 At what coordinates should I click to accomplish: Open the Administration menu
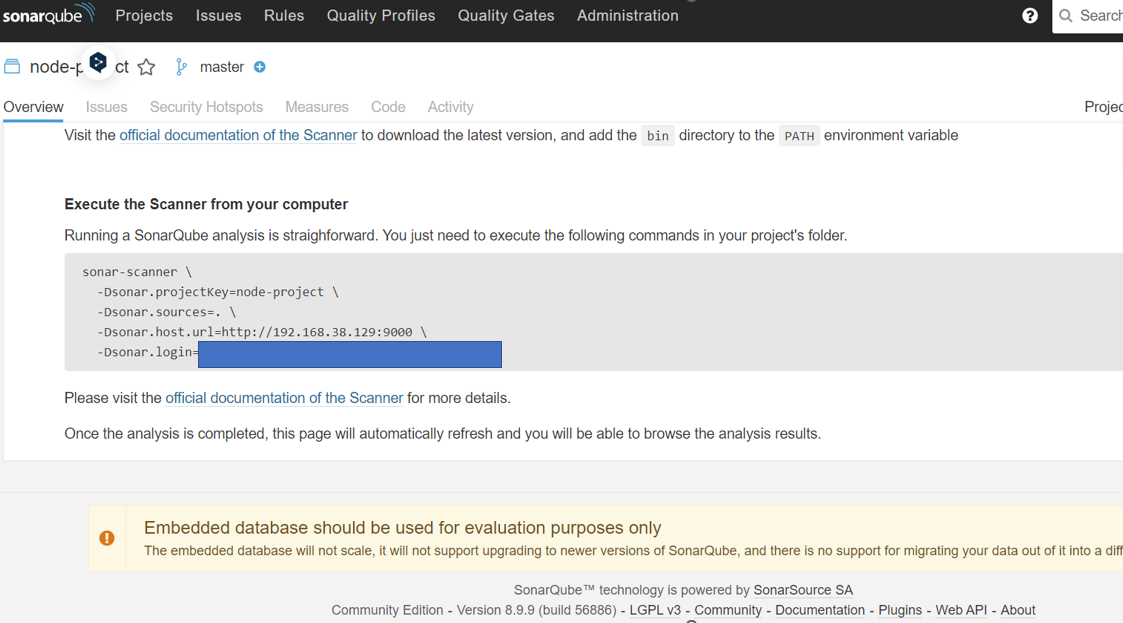click(x=627, y=15)
